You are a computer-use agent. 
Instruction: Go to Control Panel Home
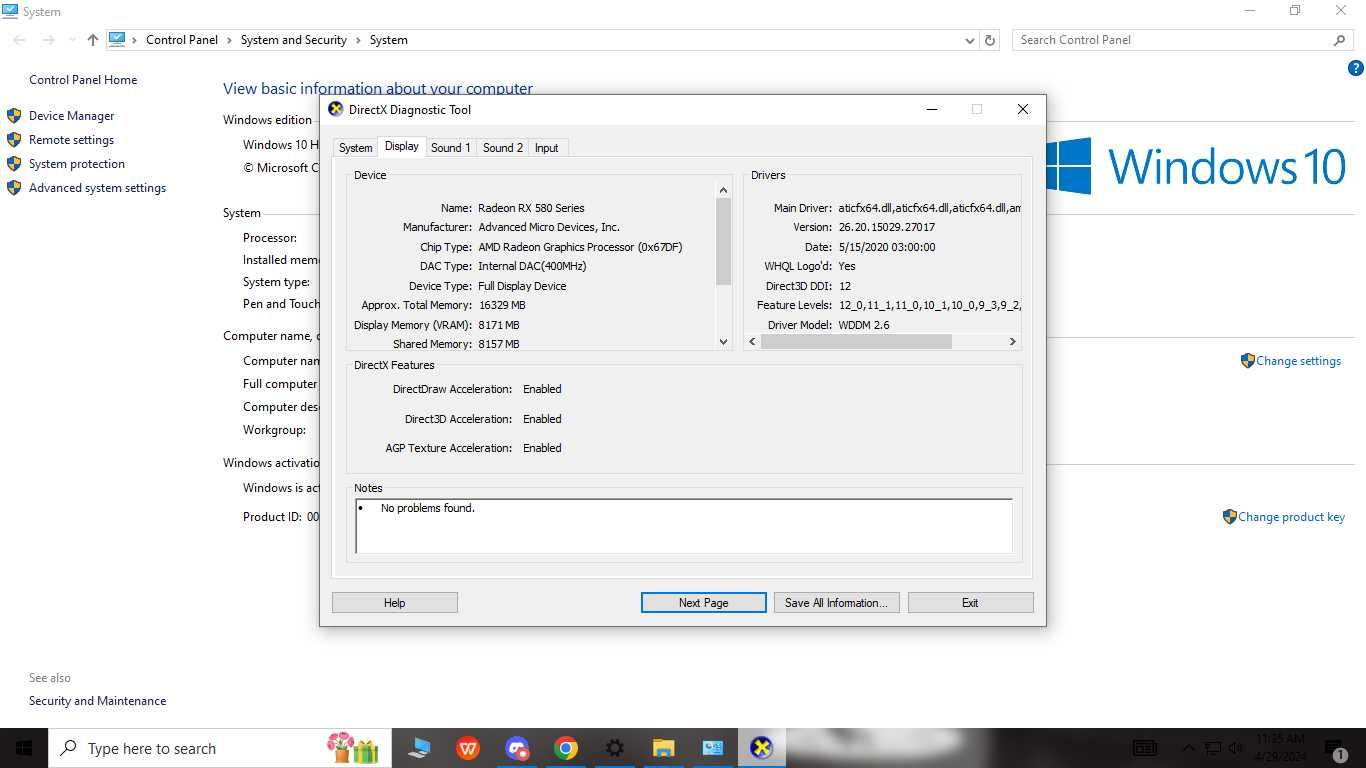click(x=83, y=80)
